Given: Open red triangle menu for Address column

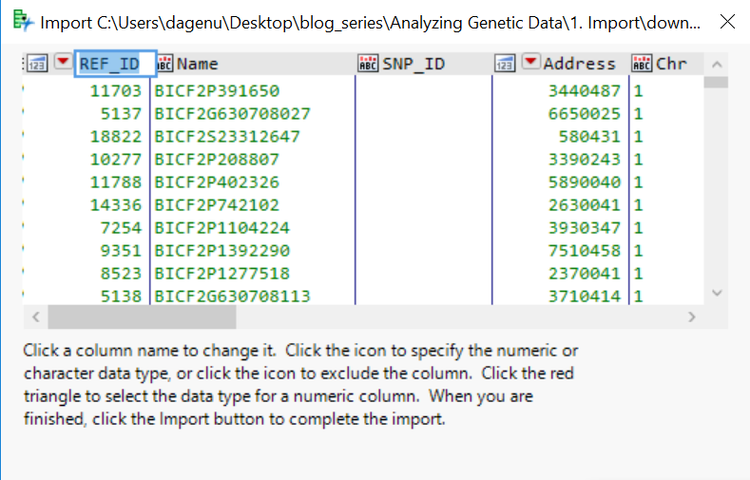Looking at the screenshot, I should [x=530, y=63].
